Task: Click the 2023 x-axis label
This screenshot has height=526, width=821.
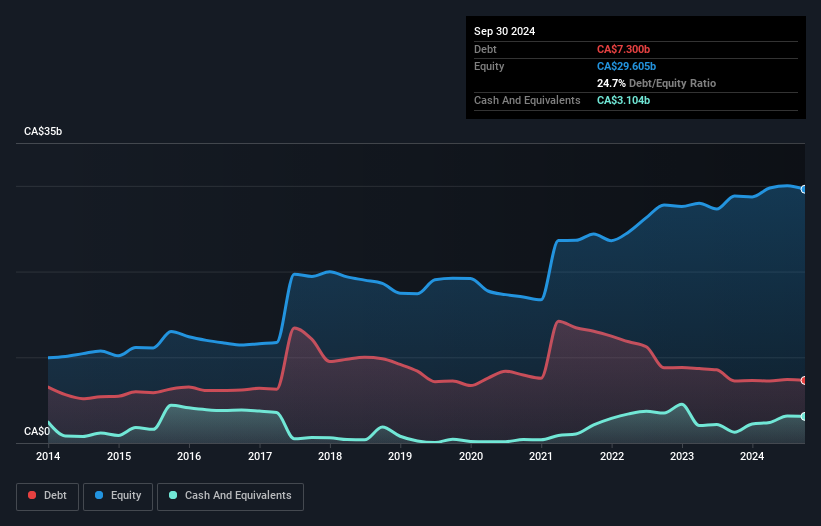Action: (682, 456)
